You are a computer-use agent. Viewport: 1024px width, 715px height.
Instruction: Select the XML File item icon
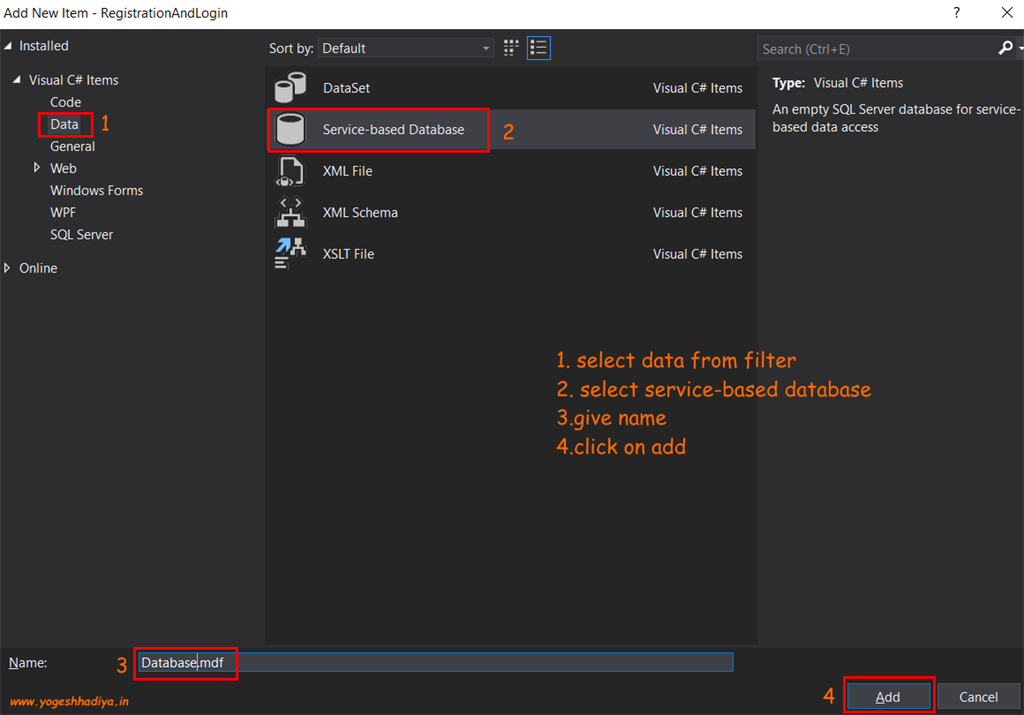coord(290,171)
